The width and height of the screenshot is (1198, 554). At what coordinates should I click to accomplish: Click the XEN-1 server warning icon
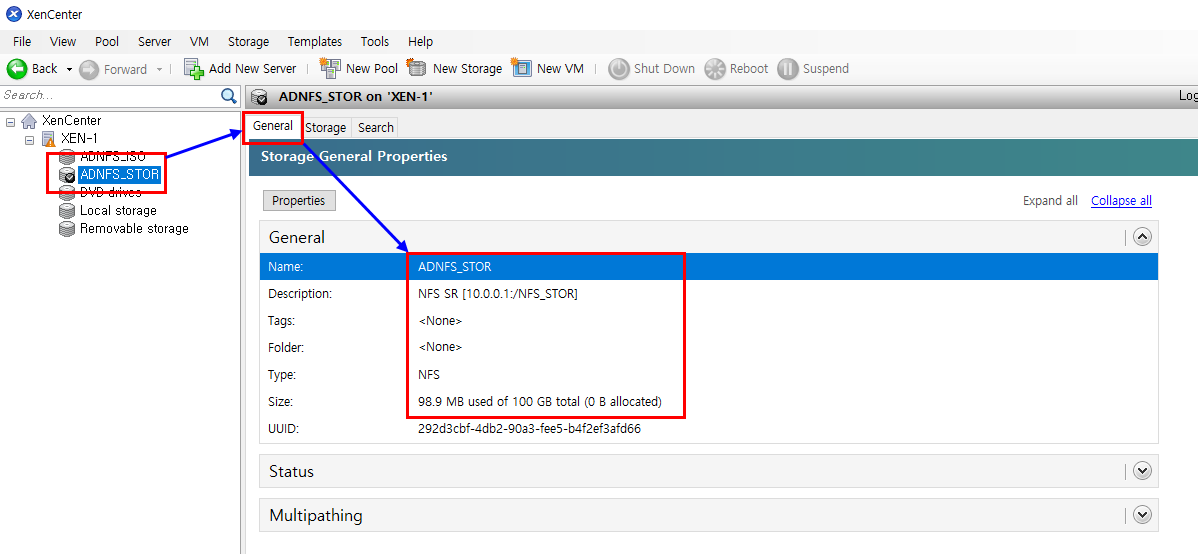click(48, 139)
